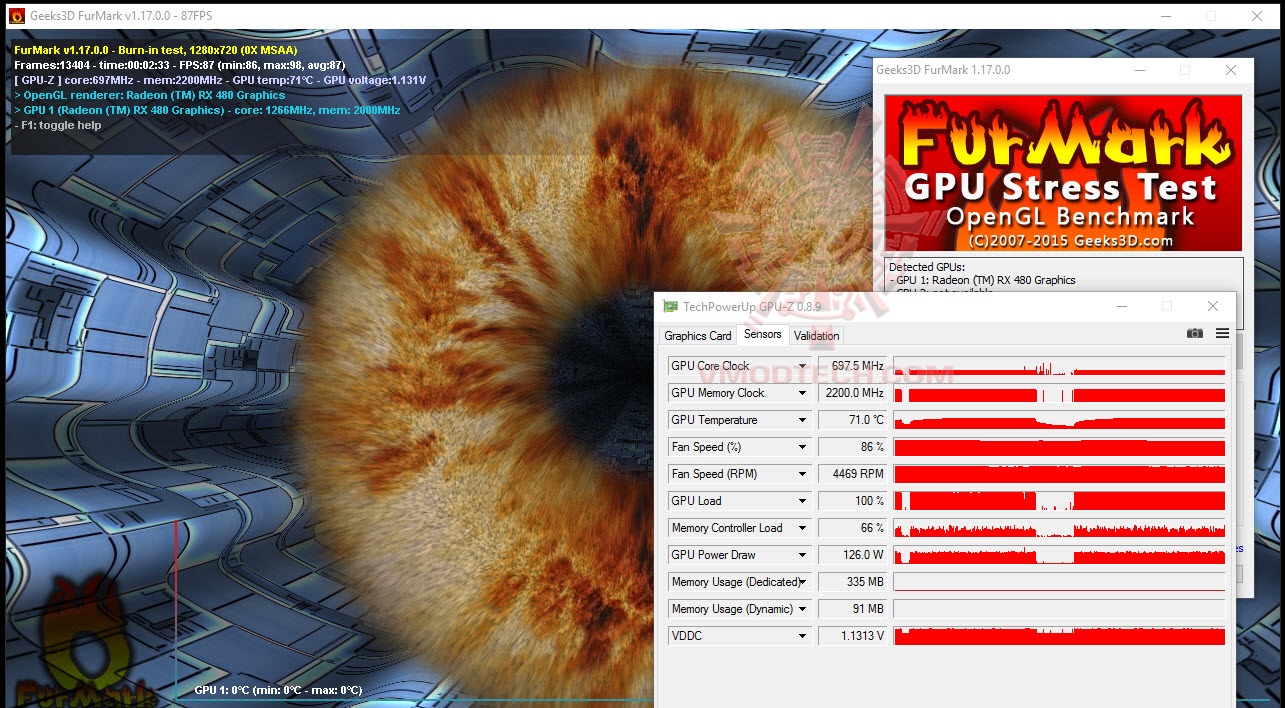Expand the Memory Usage (Dynamic) dropdown

(802, 609)
